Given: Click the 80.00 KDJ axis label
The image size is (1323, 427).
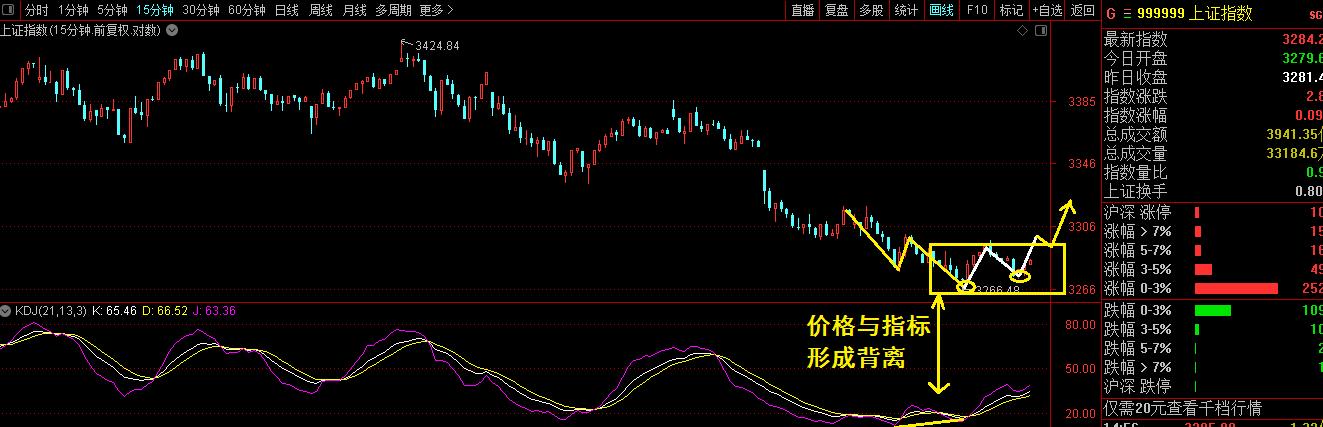Looking at the screenshot, I should coord(1081,325).
